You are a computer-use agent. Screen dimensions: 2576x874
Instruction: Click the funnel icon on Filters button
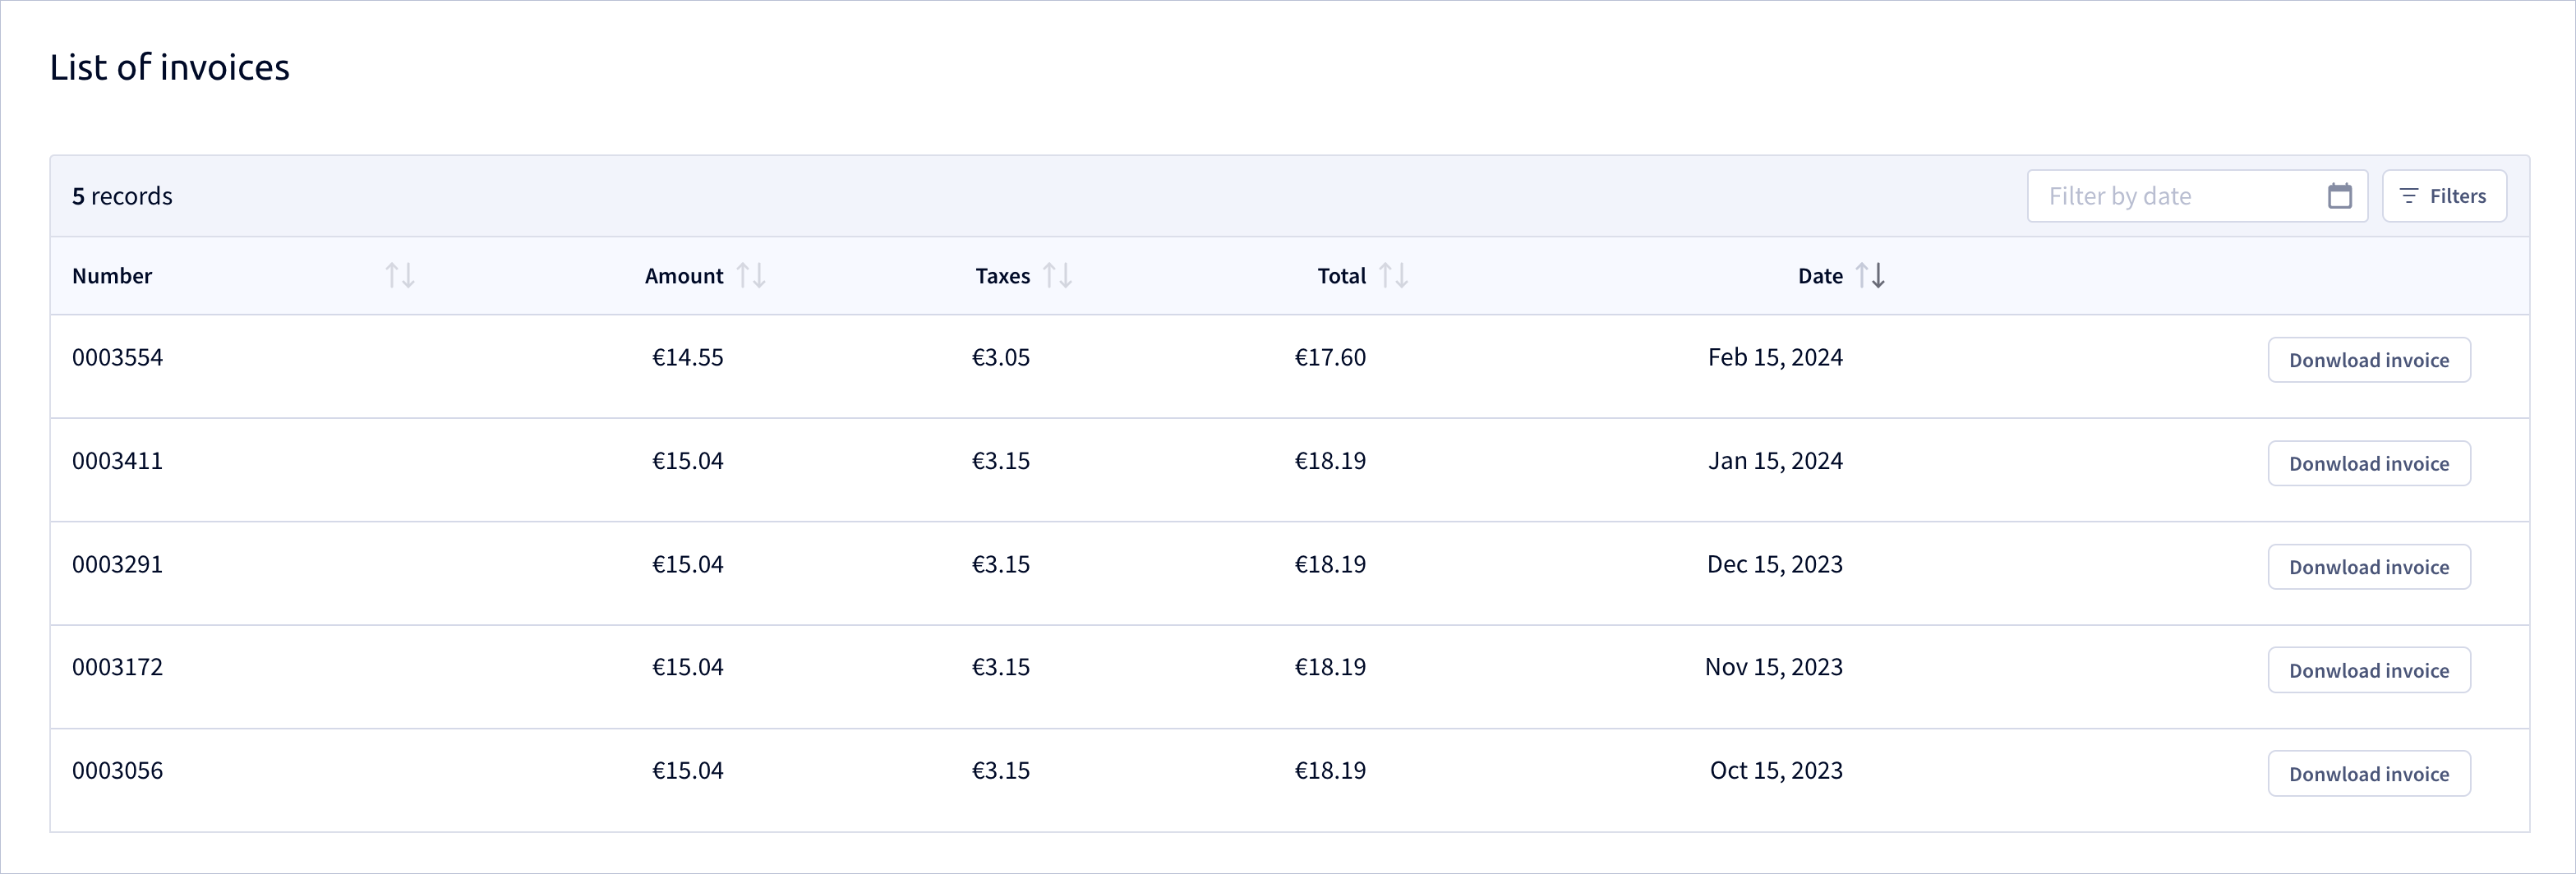[2408, 196]
